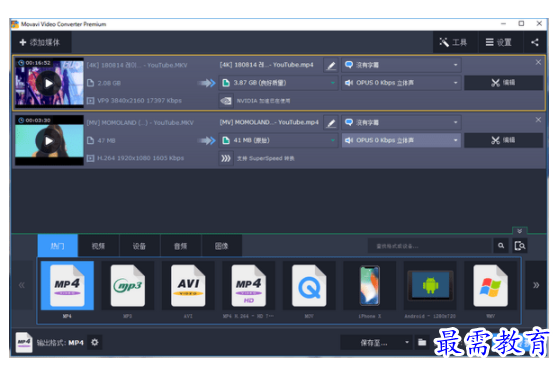Select the MP4 H.264 HD preset
The image size is (558, 374).
pyautogui.click(x=248, y=285)
